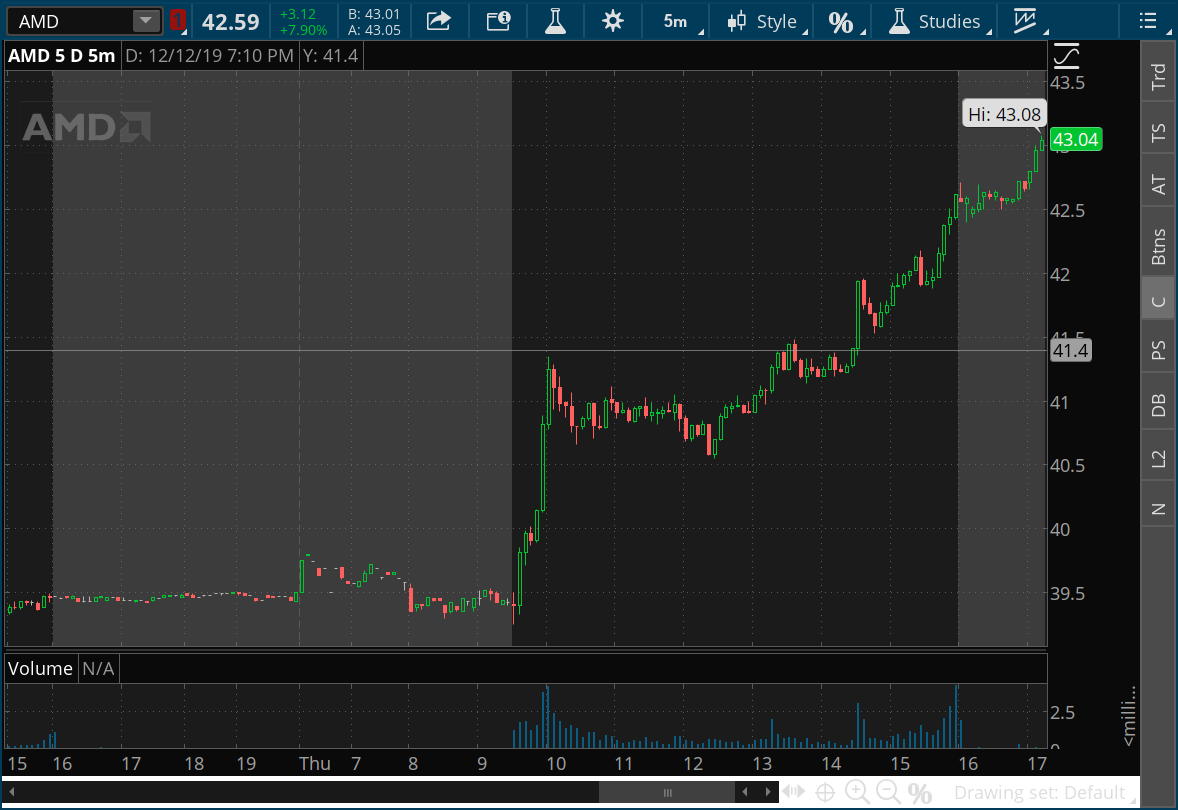
Task: Click the 41.4 crosshair price label
Action: pyautogui.click(x=1070, y=350)
